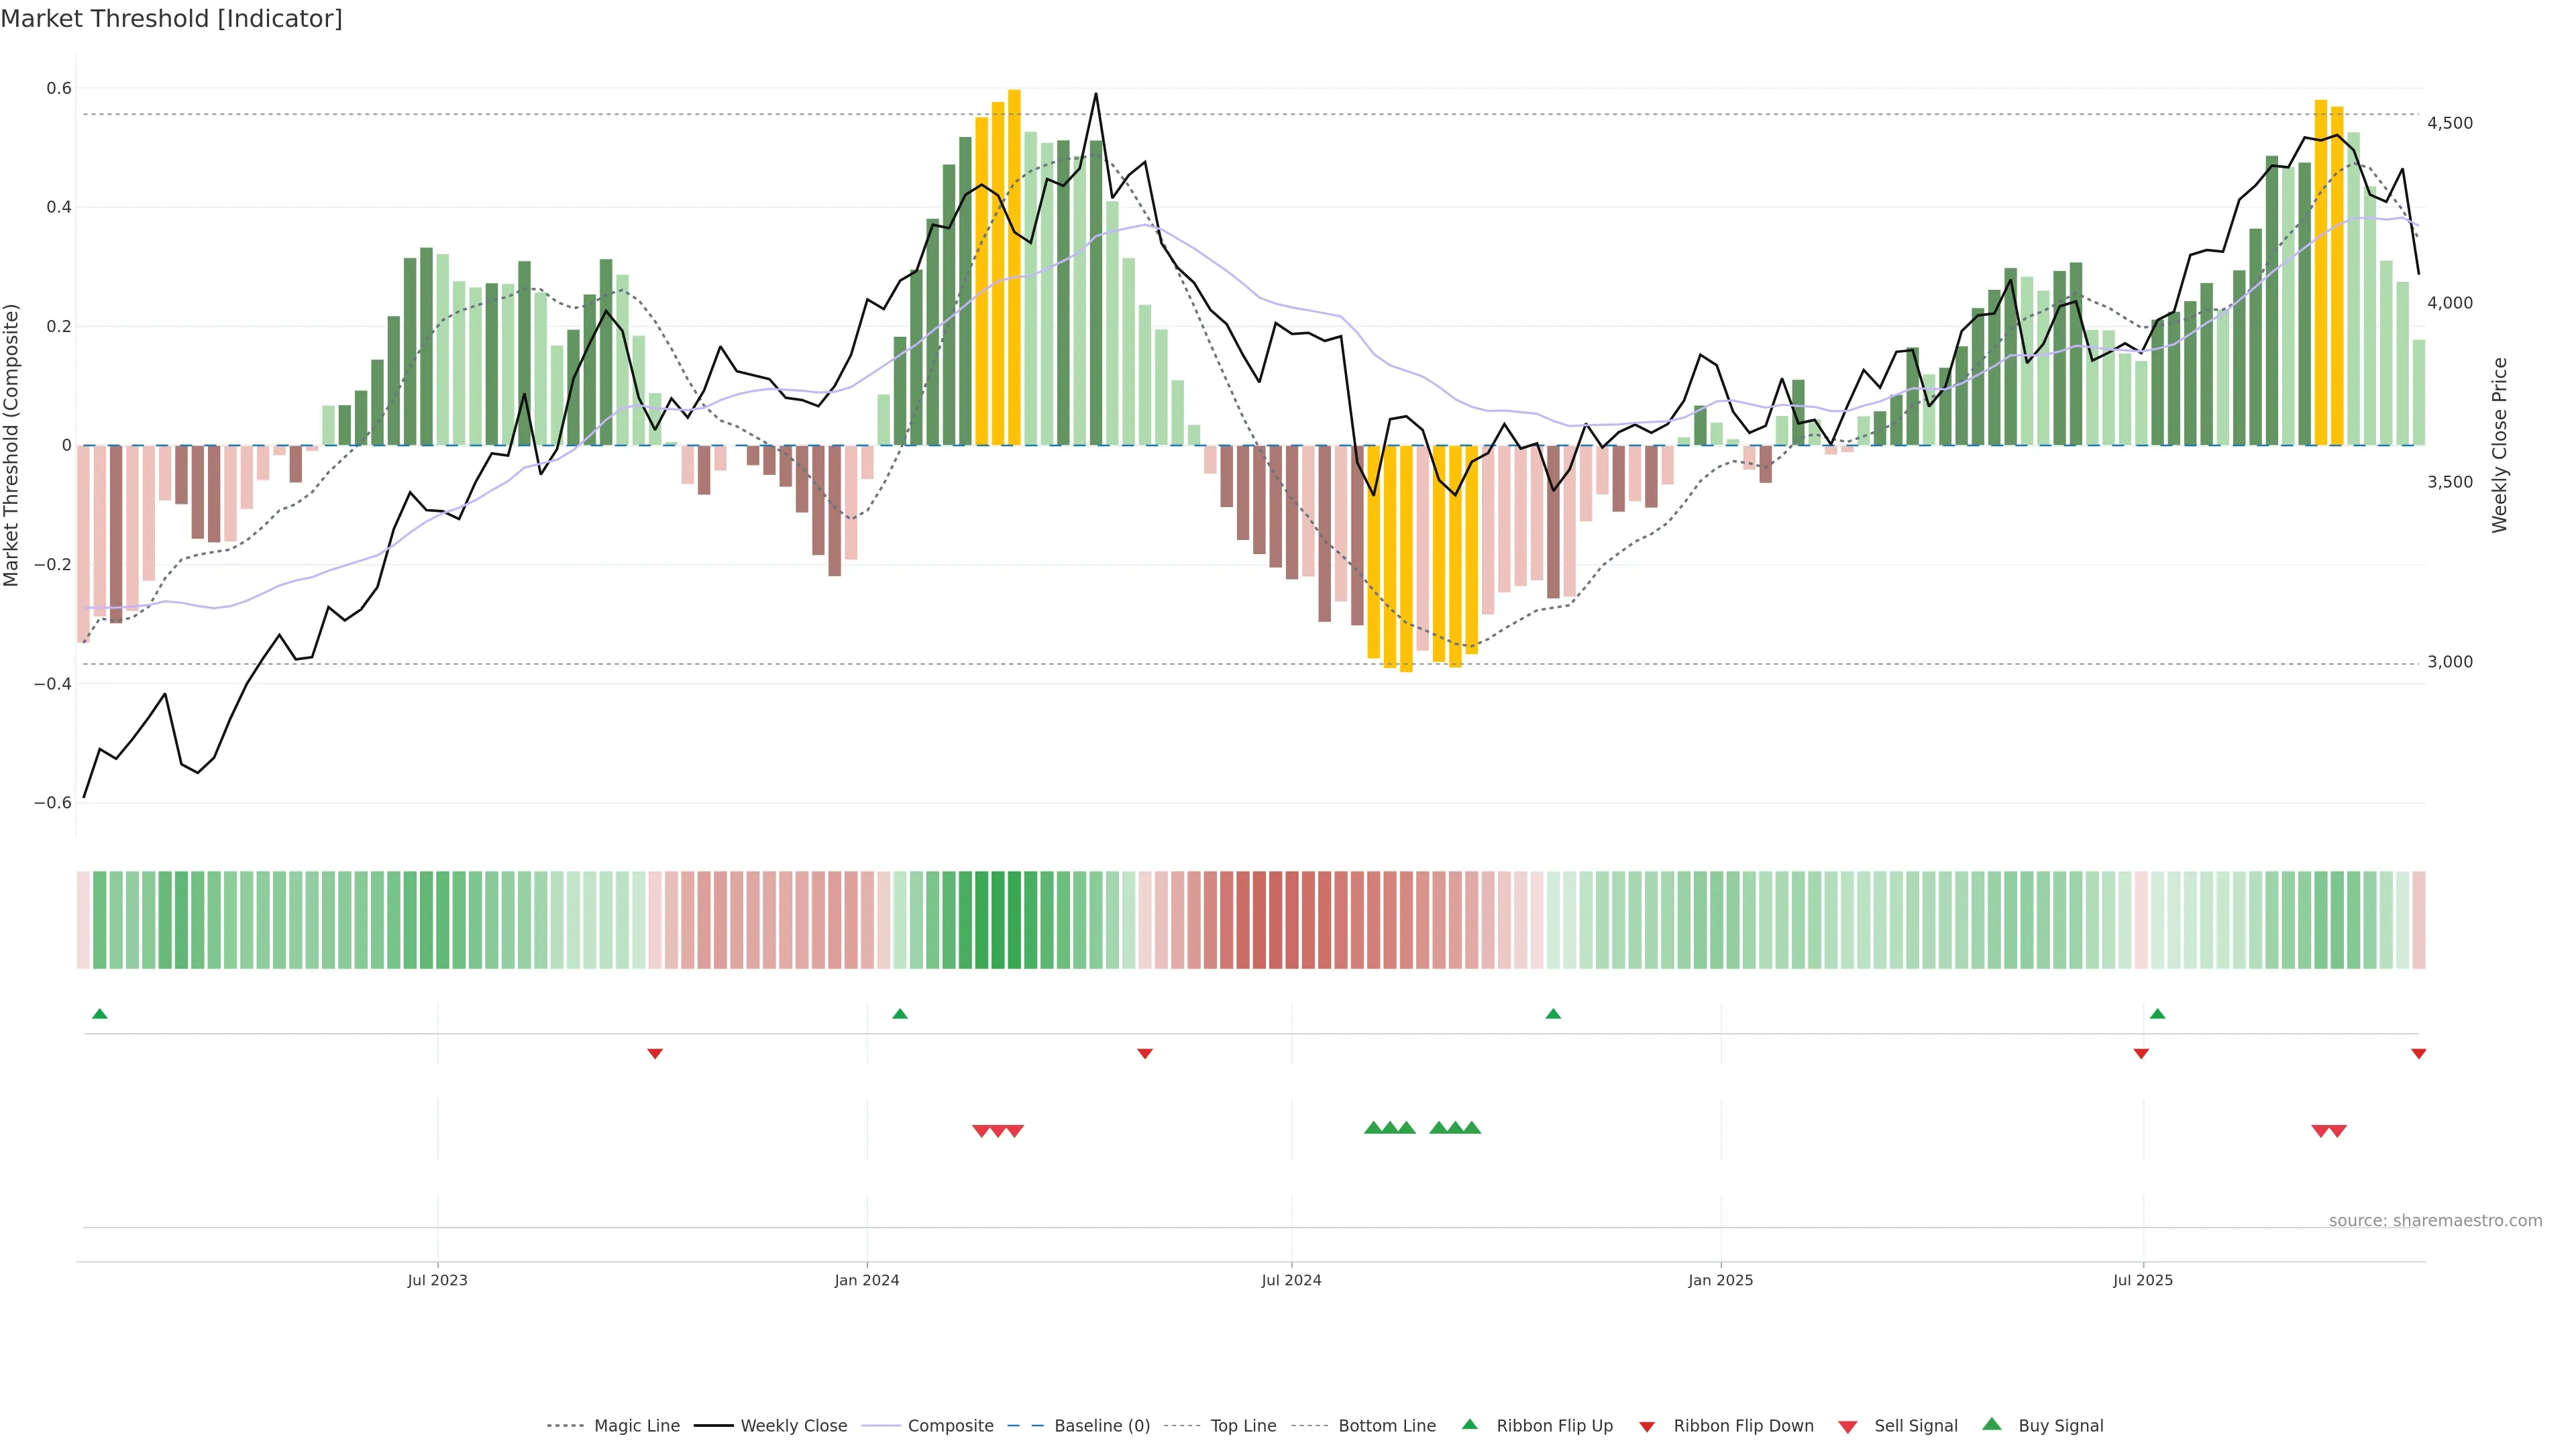Click ribbon flip up marker near Jan 2024

pyautogui.click(x=899, y=1014)
